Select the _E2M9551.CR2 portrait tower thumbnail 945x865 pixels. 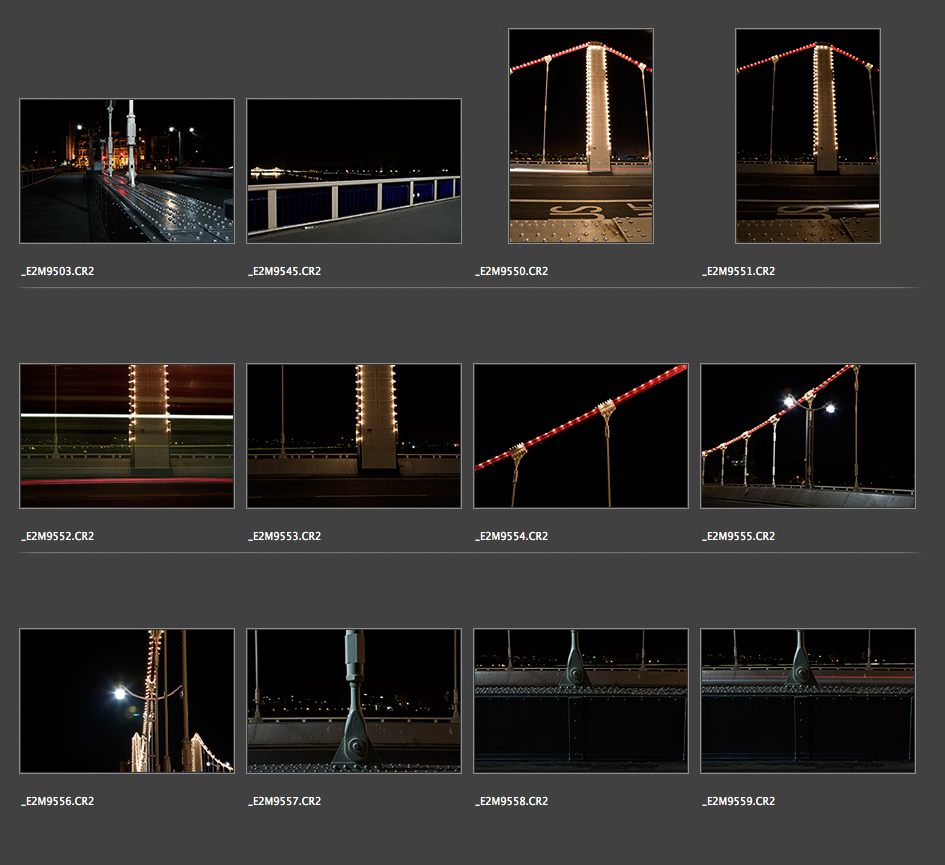807,136
